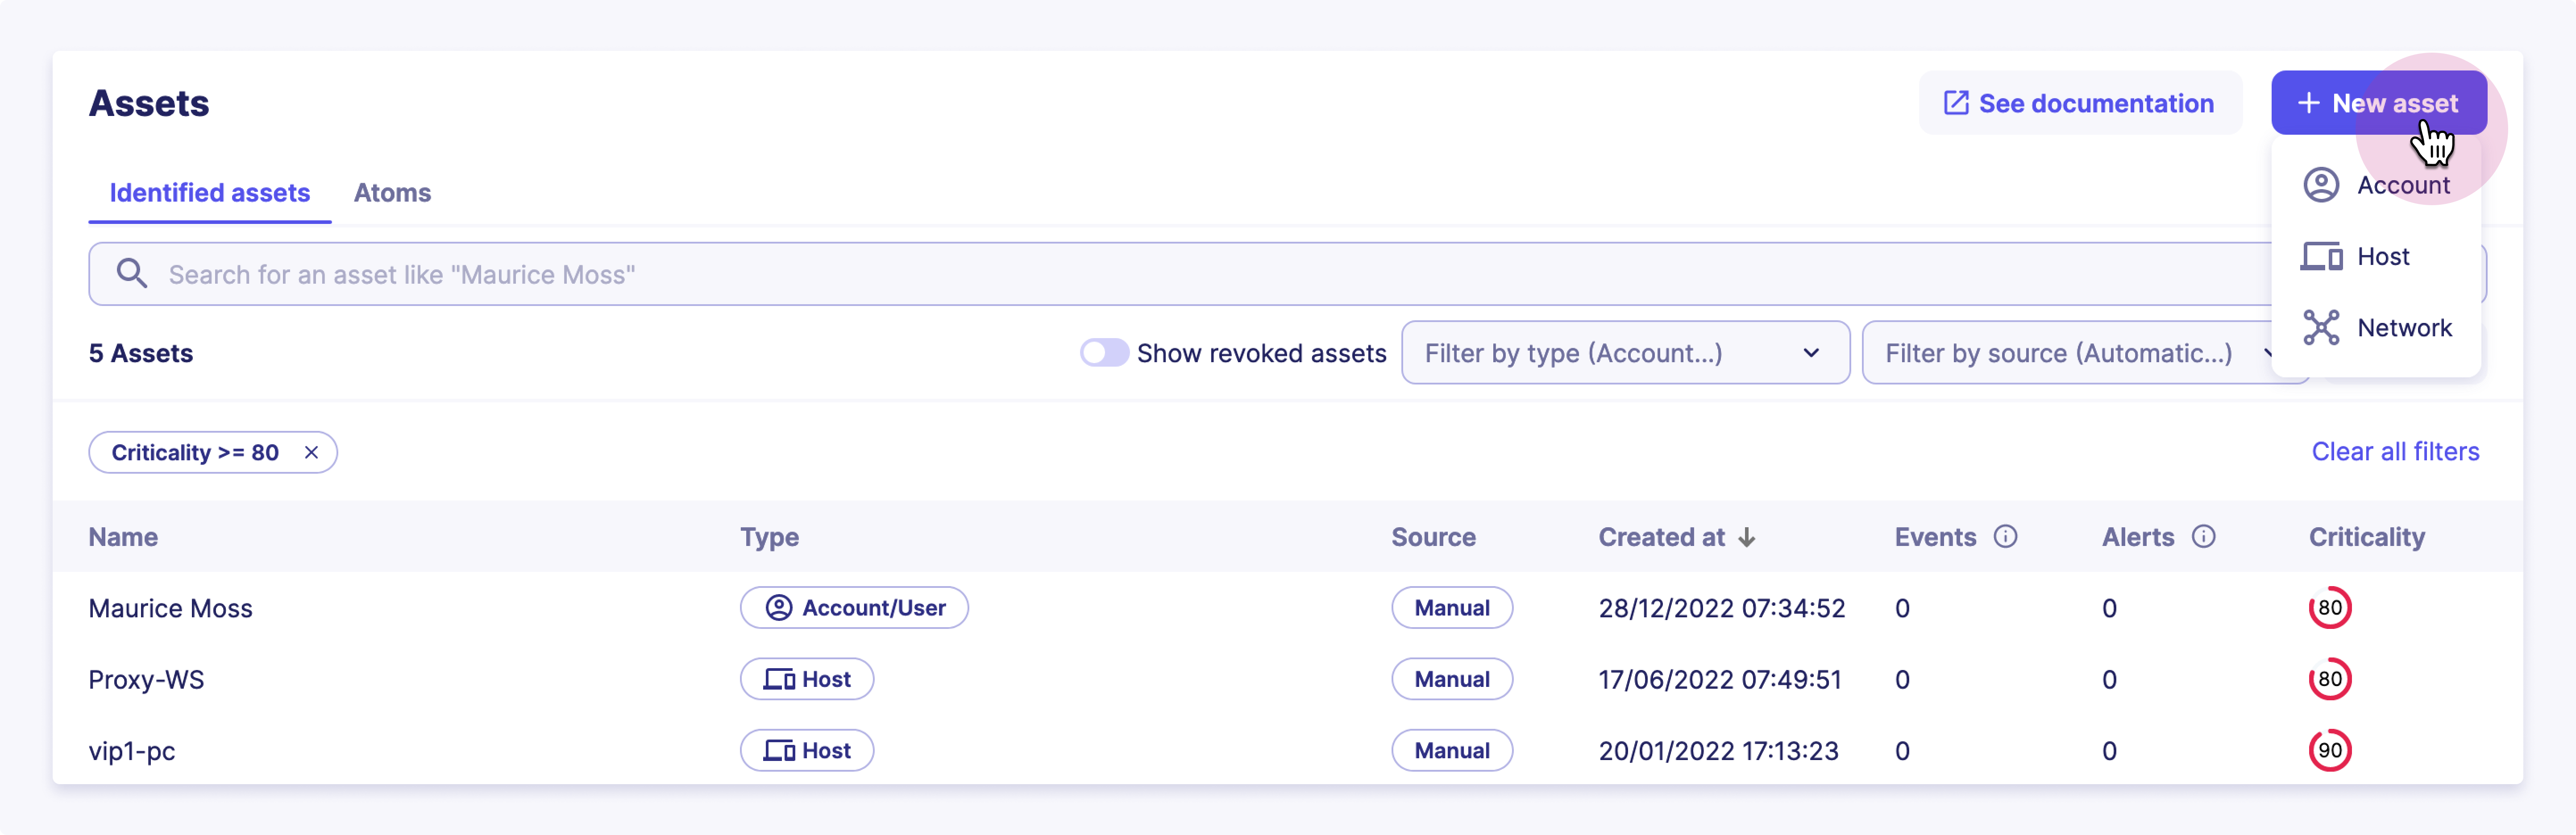Viewport: 2576px width, 835px height.
Task: Click the criticality gauge showing 90 for vip1-pc
Action: point(2330,750)
